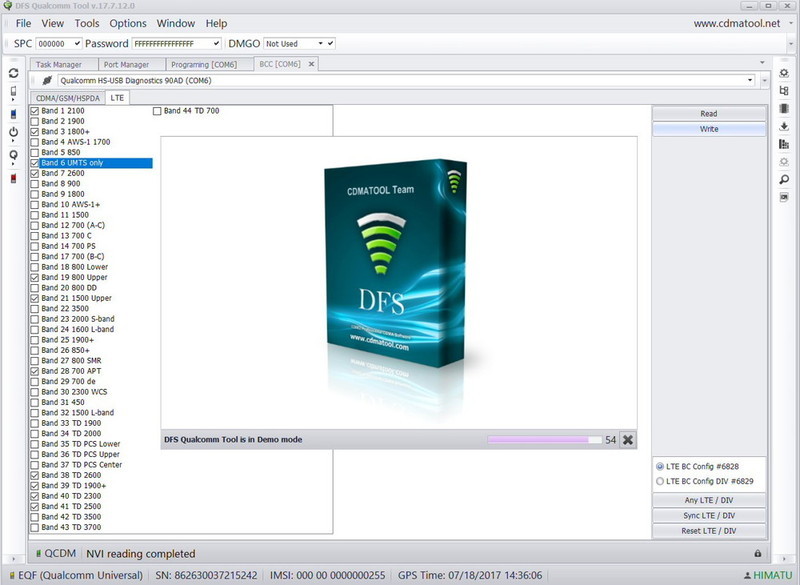Click the red phone icon in left sidebar
This screenshot has height=585, width=800.
pyautogui.click(x=13, y=178)
